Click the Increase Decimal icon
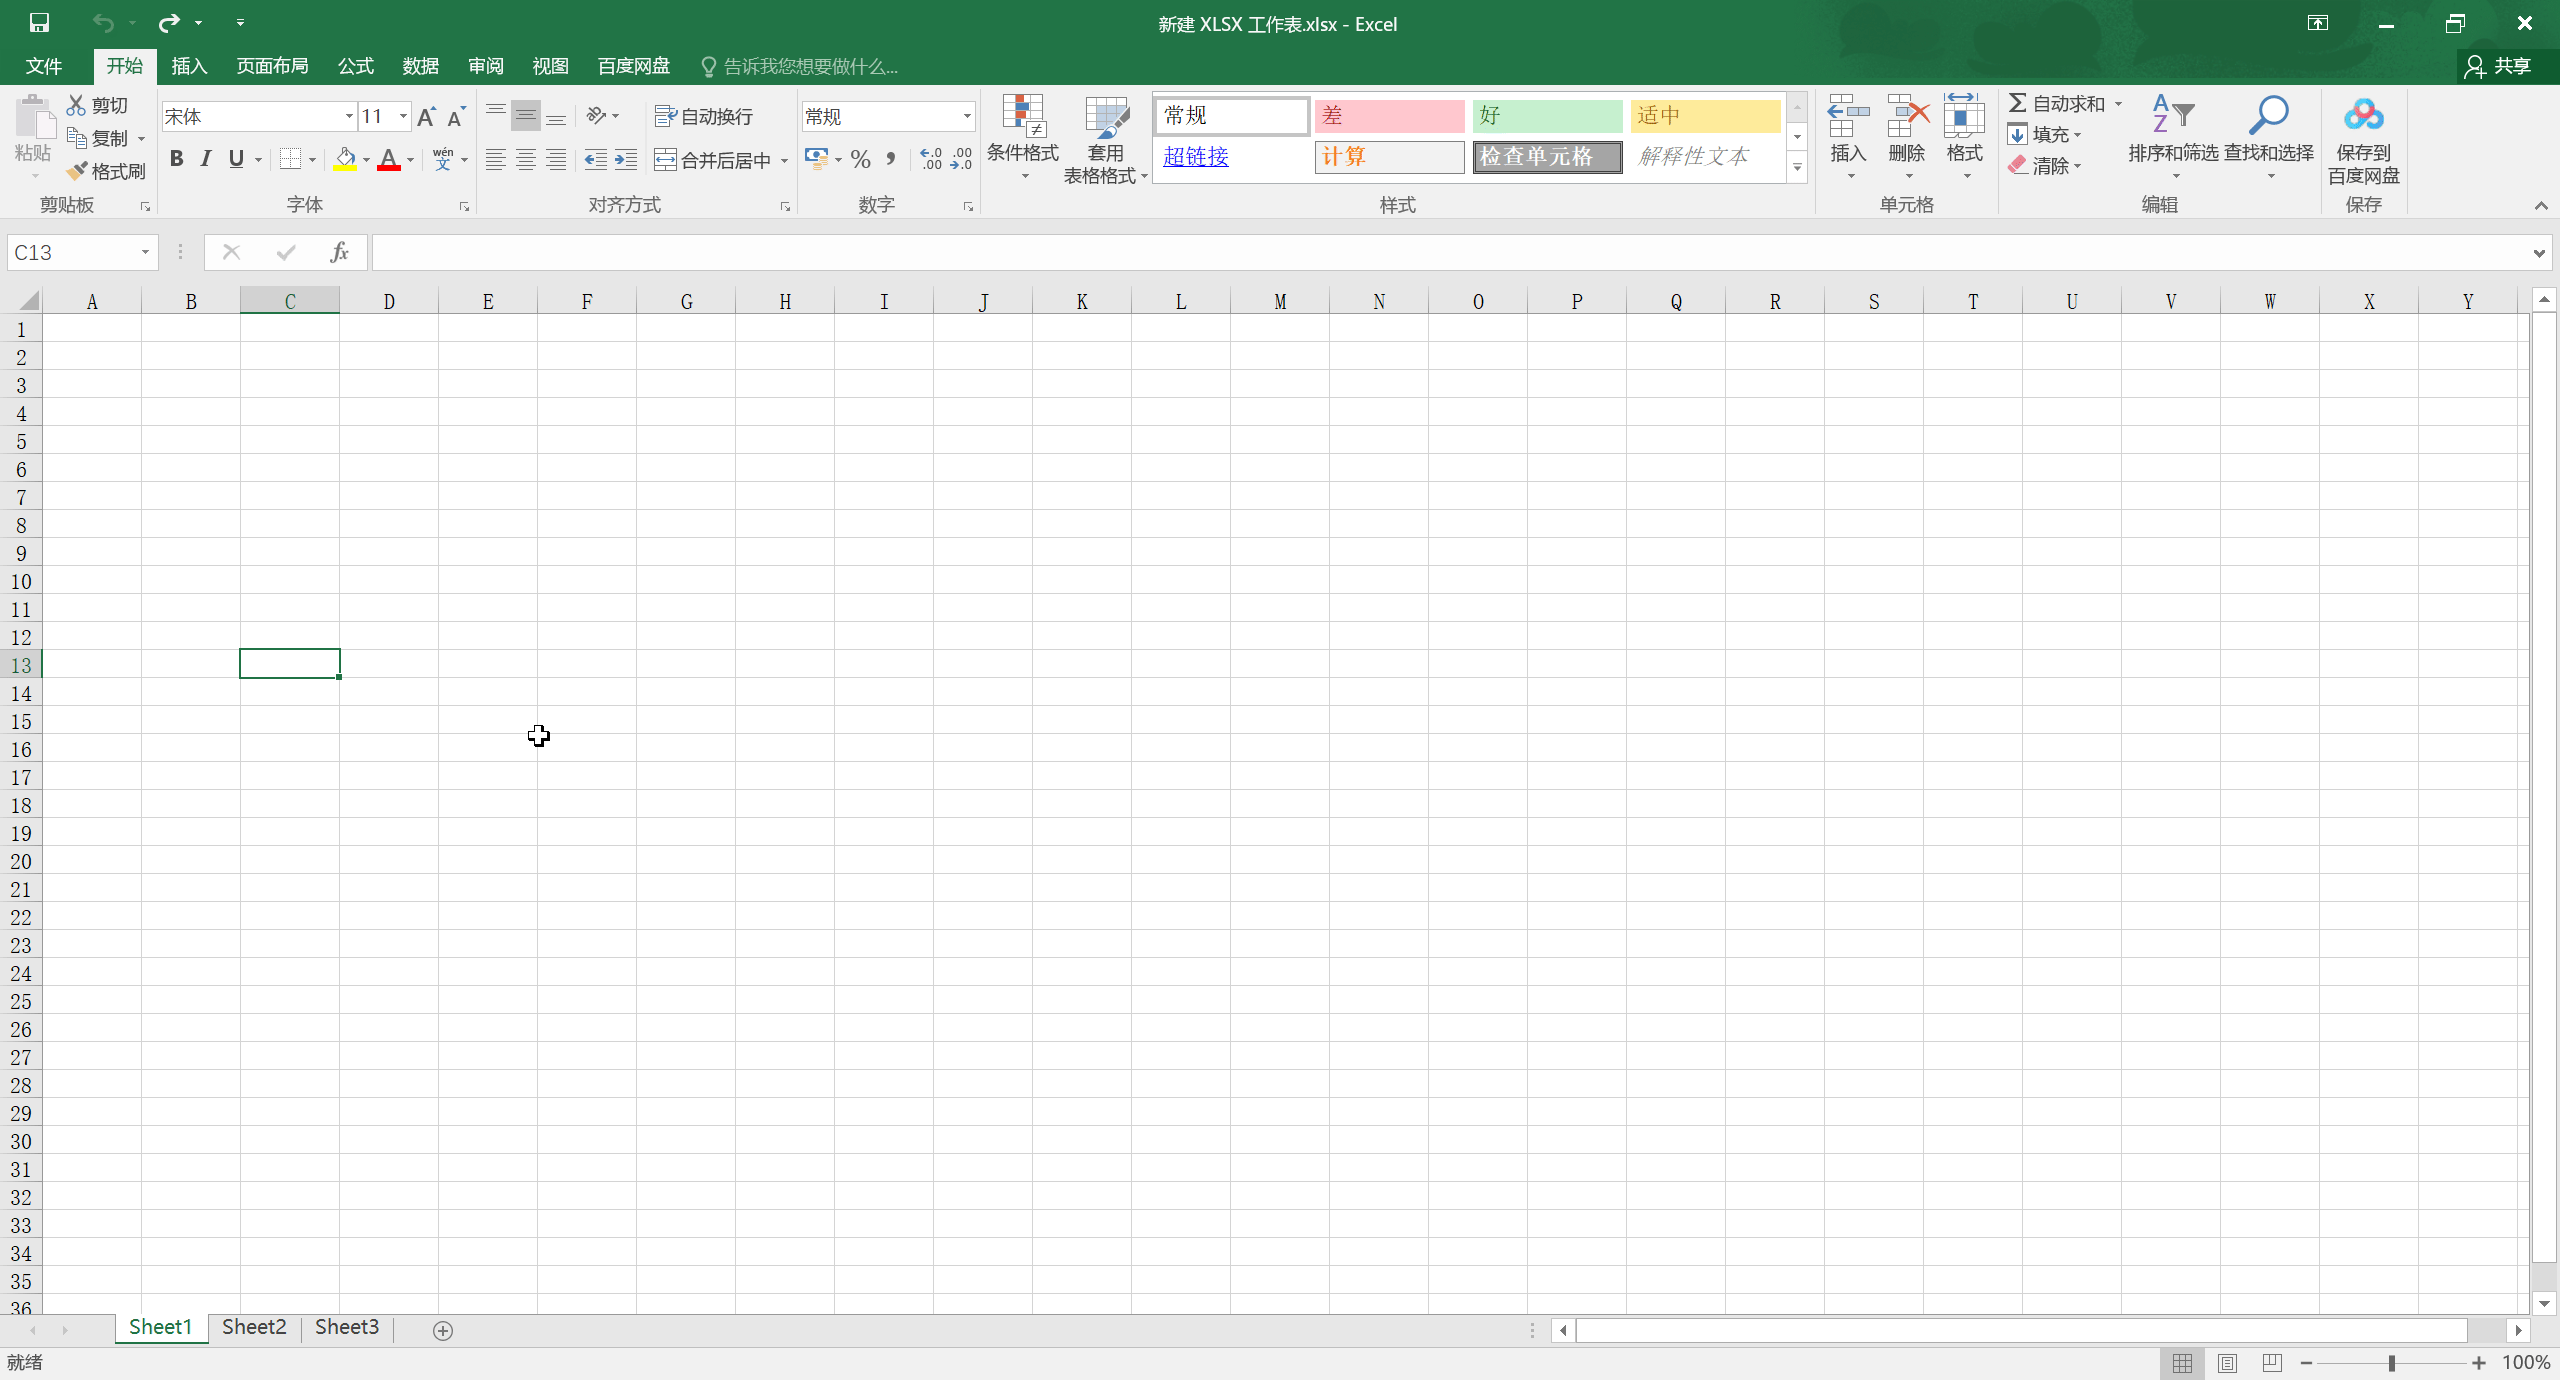 (931, 159)
